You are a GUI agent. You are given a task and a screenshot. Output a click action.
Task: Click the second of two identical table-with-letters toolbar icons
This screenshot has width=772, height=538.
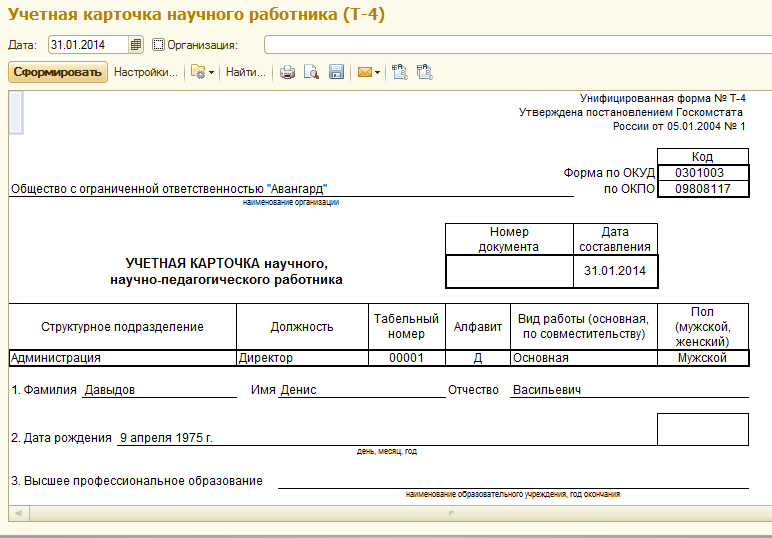click(424, 72)
